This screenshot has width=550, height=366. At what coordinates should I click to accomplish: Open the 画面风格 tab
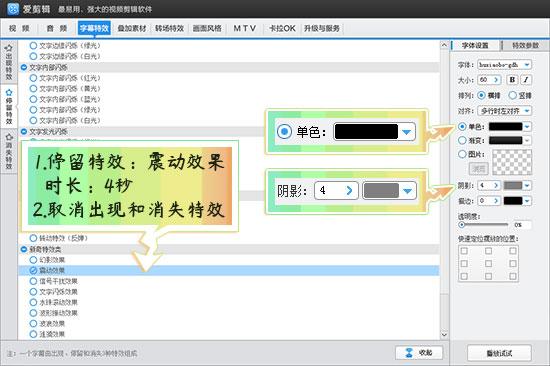click(207, 28)
